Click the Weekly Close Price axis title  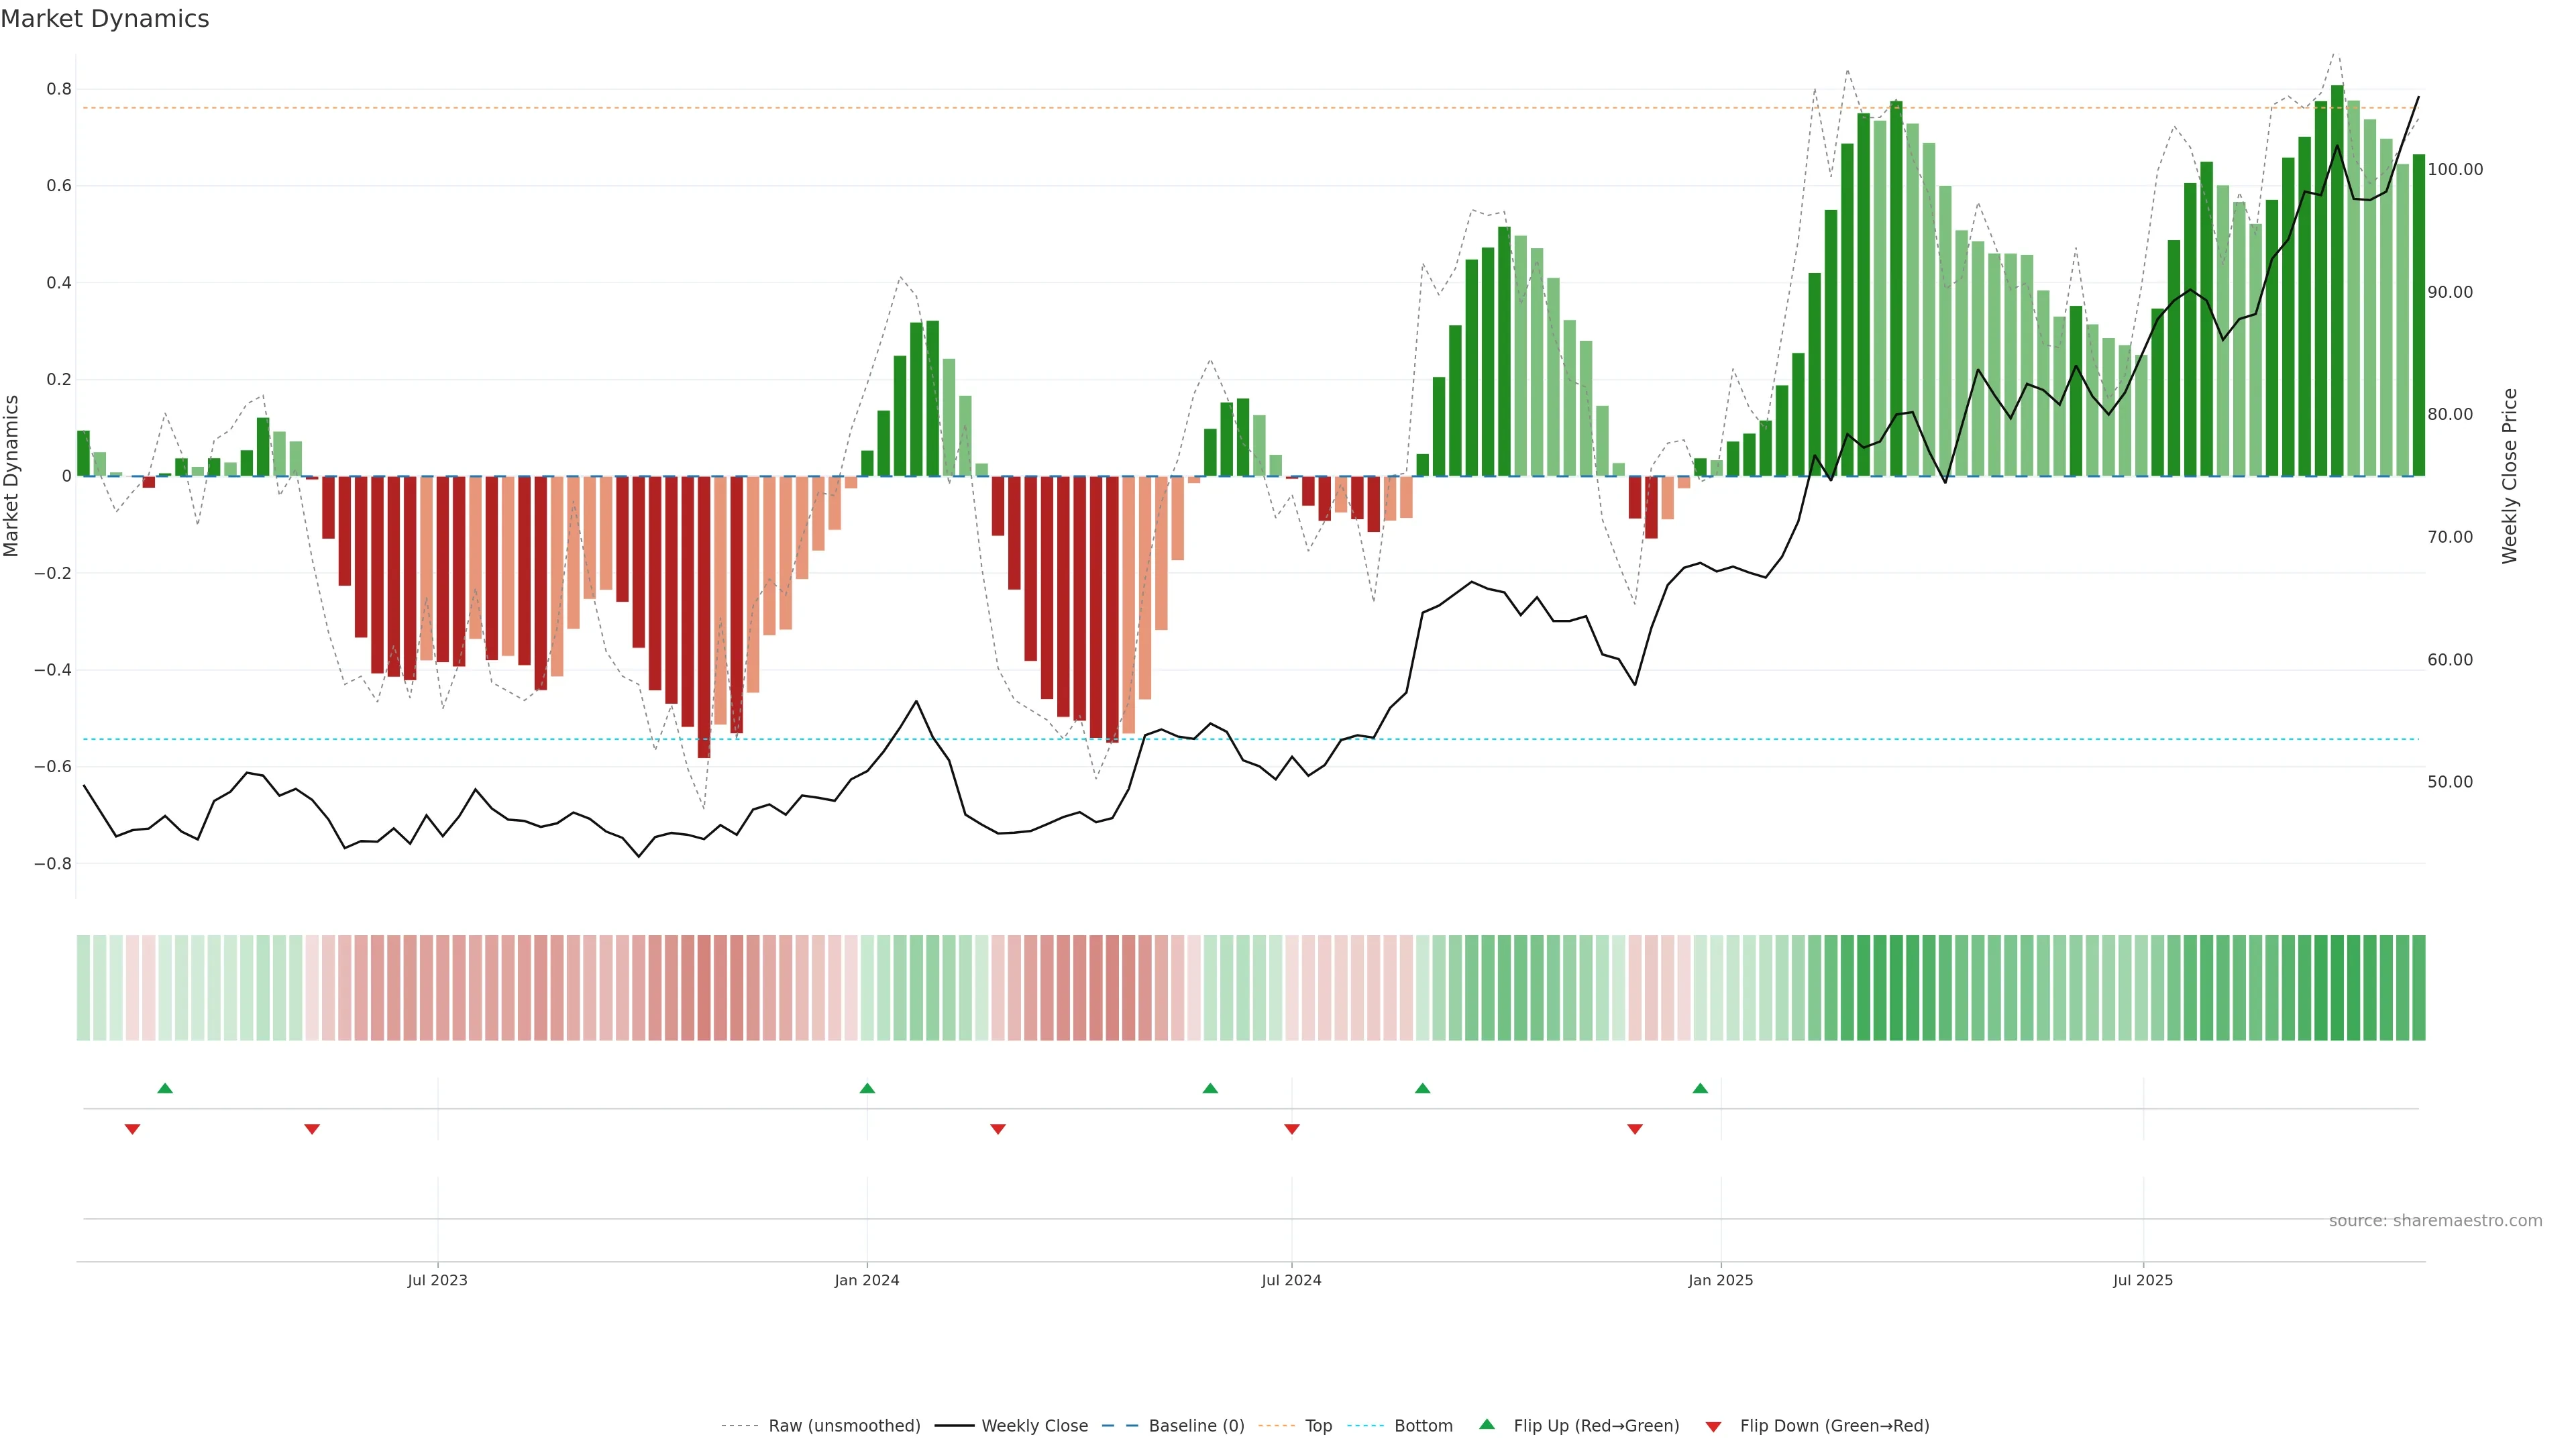tap(2509, 476)
